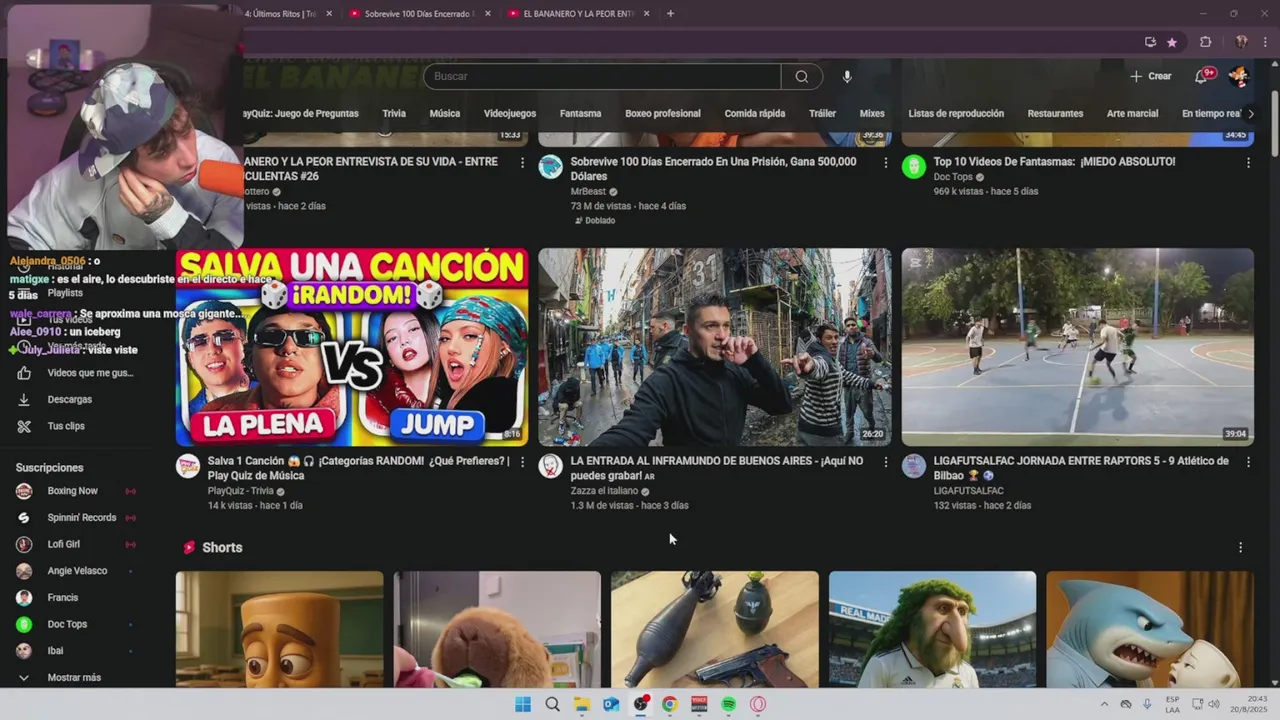Open the Doc Tops channel name under video

click(x=953, y=177)
